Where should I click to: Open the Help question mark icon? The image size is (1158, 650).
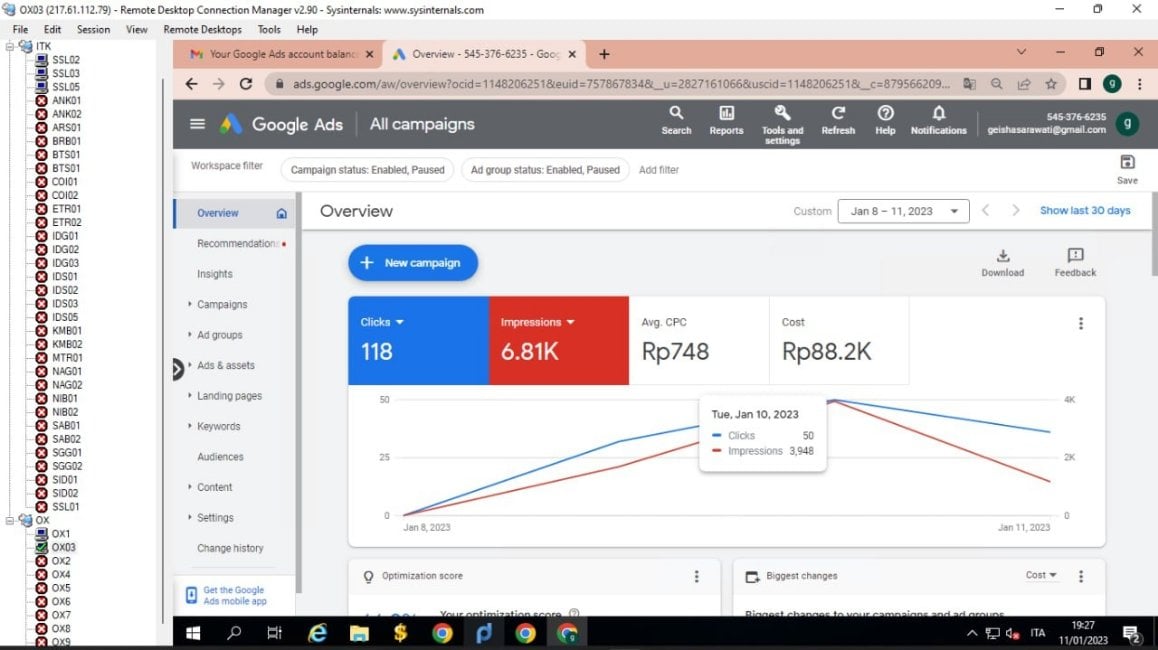click(885, 120)
